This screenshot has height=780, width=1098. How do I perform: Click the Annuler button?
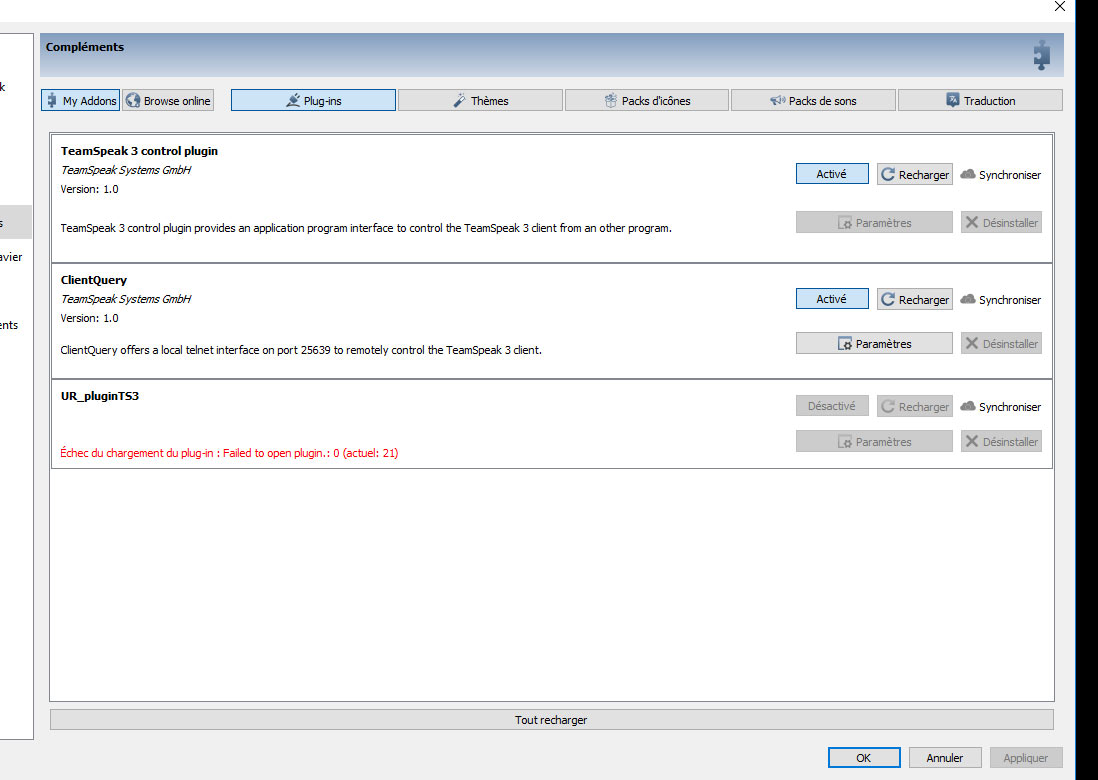coord(944,758)
